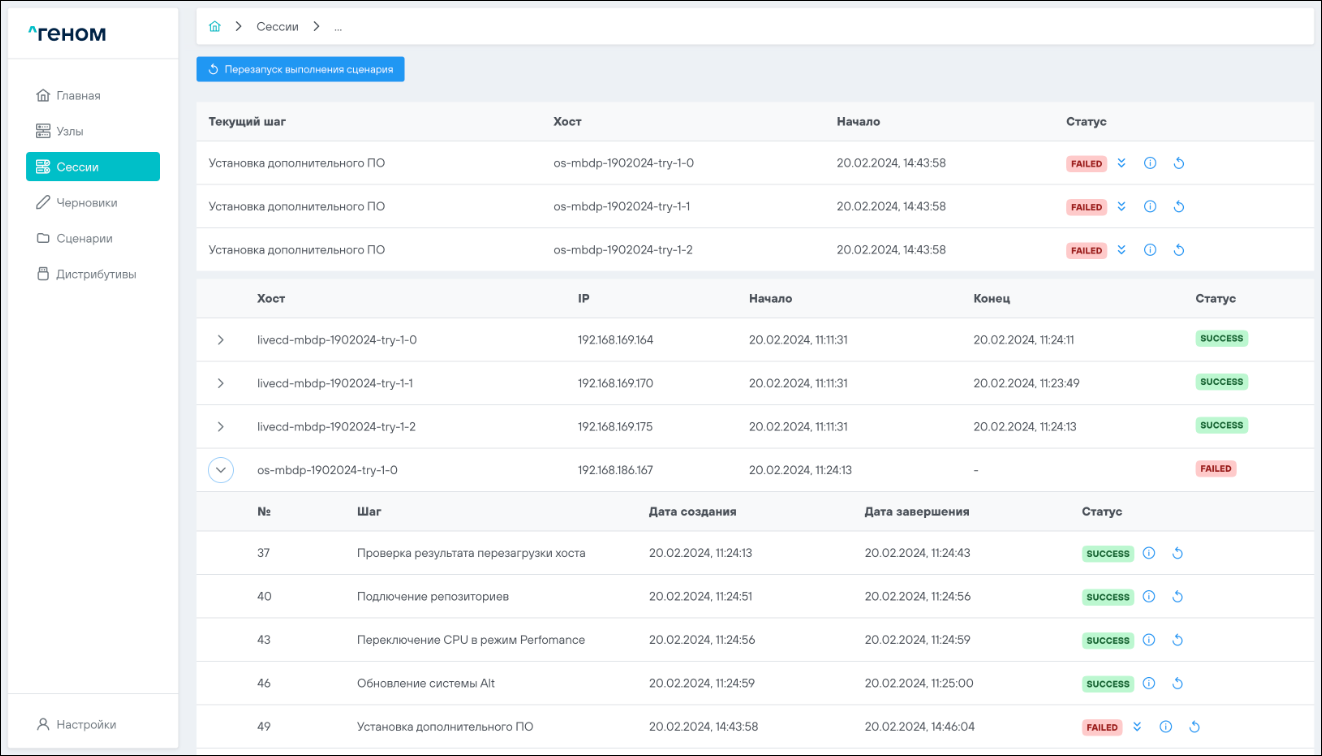1322x756 pixels.
Task: Expand livecd-mbdp-1902024-try-1-2 host row
Action: point(221,427)
